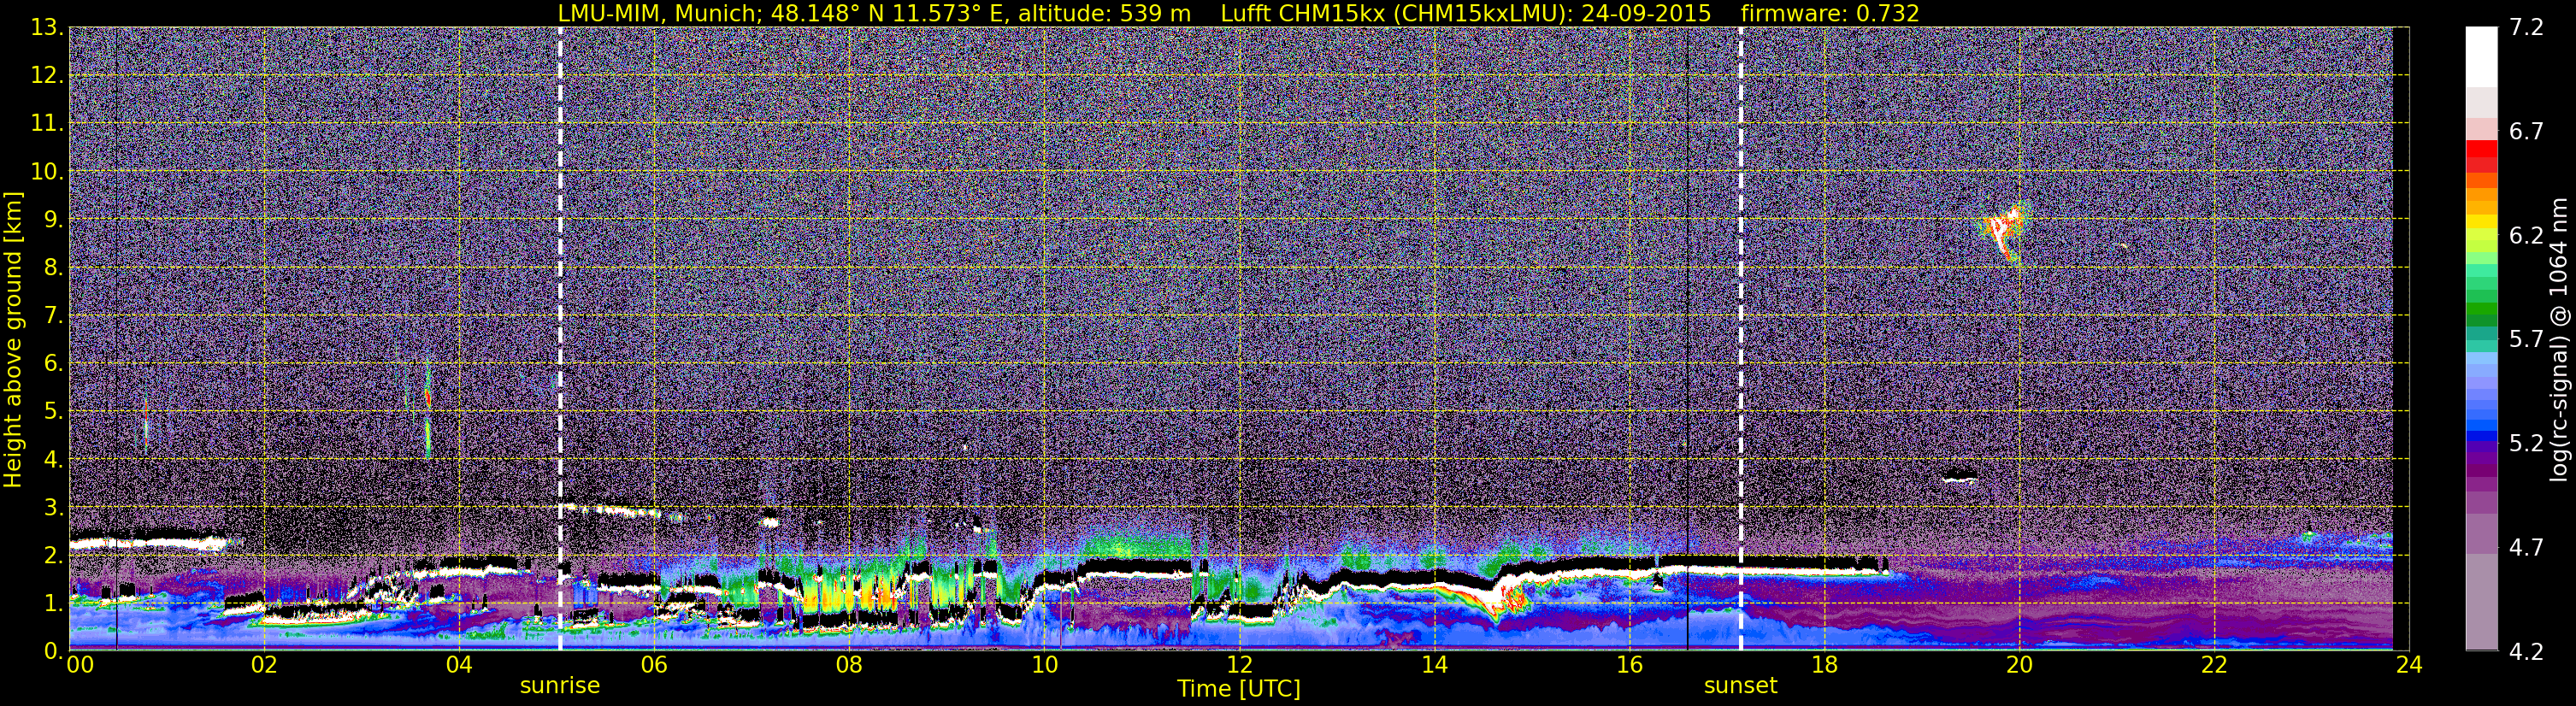Click the colorbar tick value '4.7'
2576x706 pixels.
click(x=2526, y=548)
